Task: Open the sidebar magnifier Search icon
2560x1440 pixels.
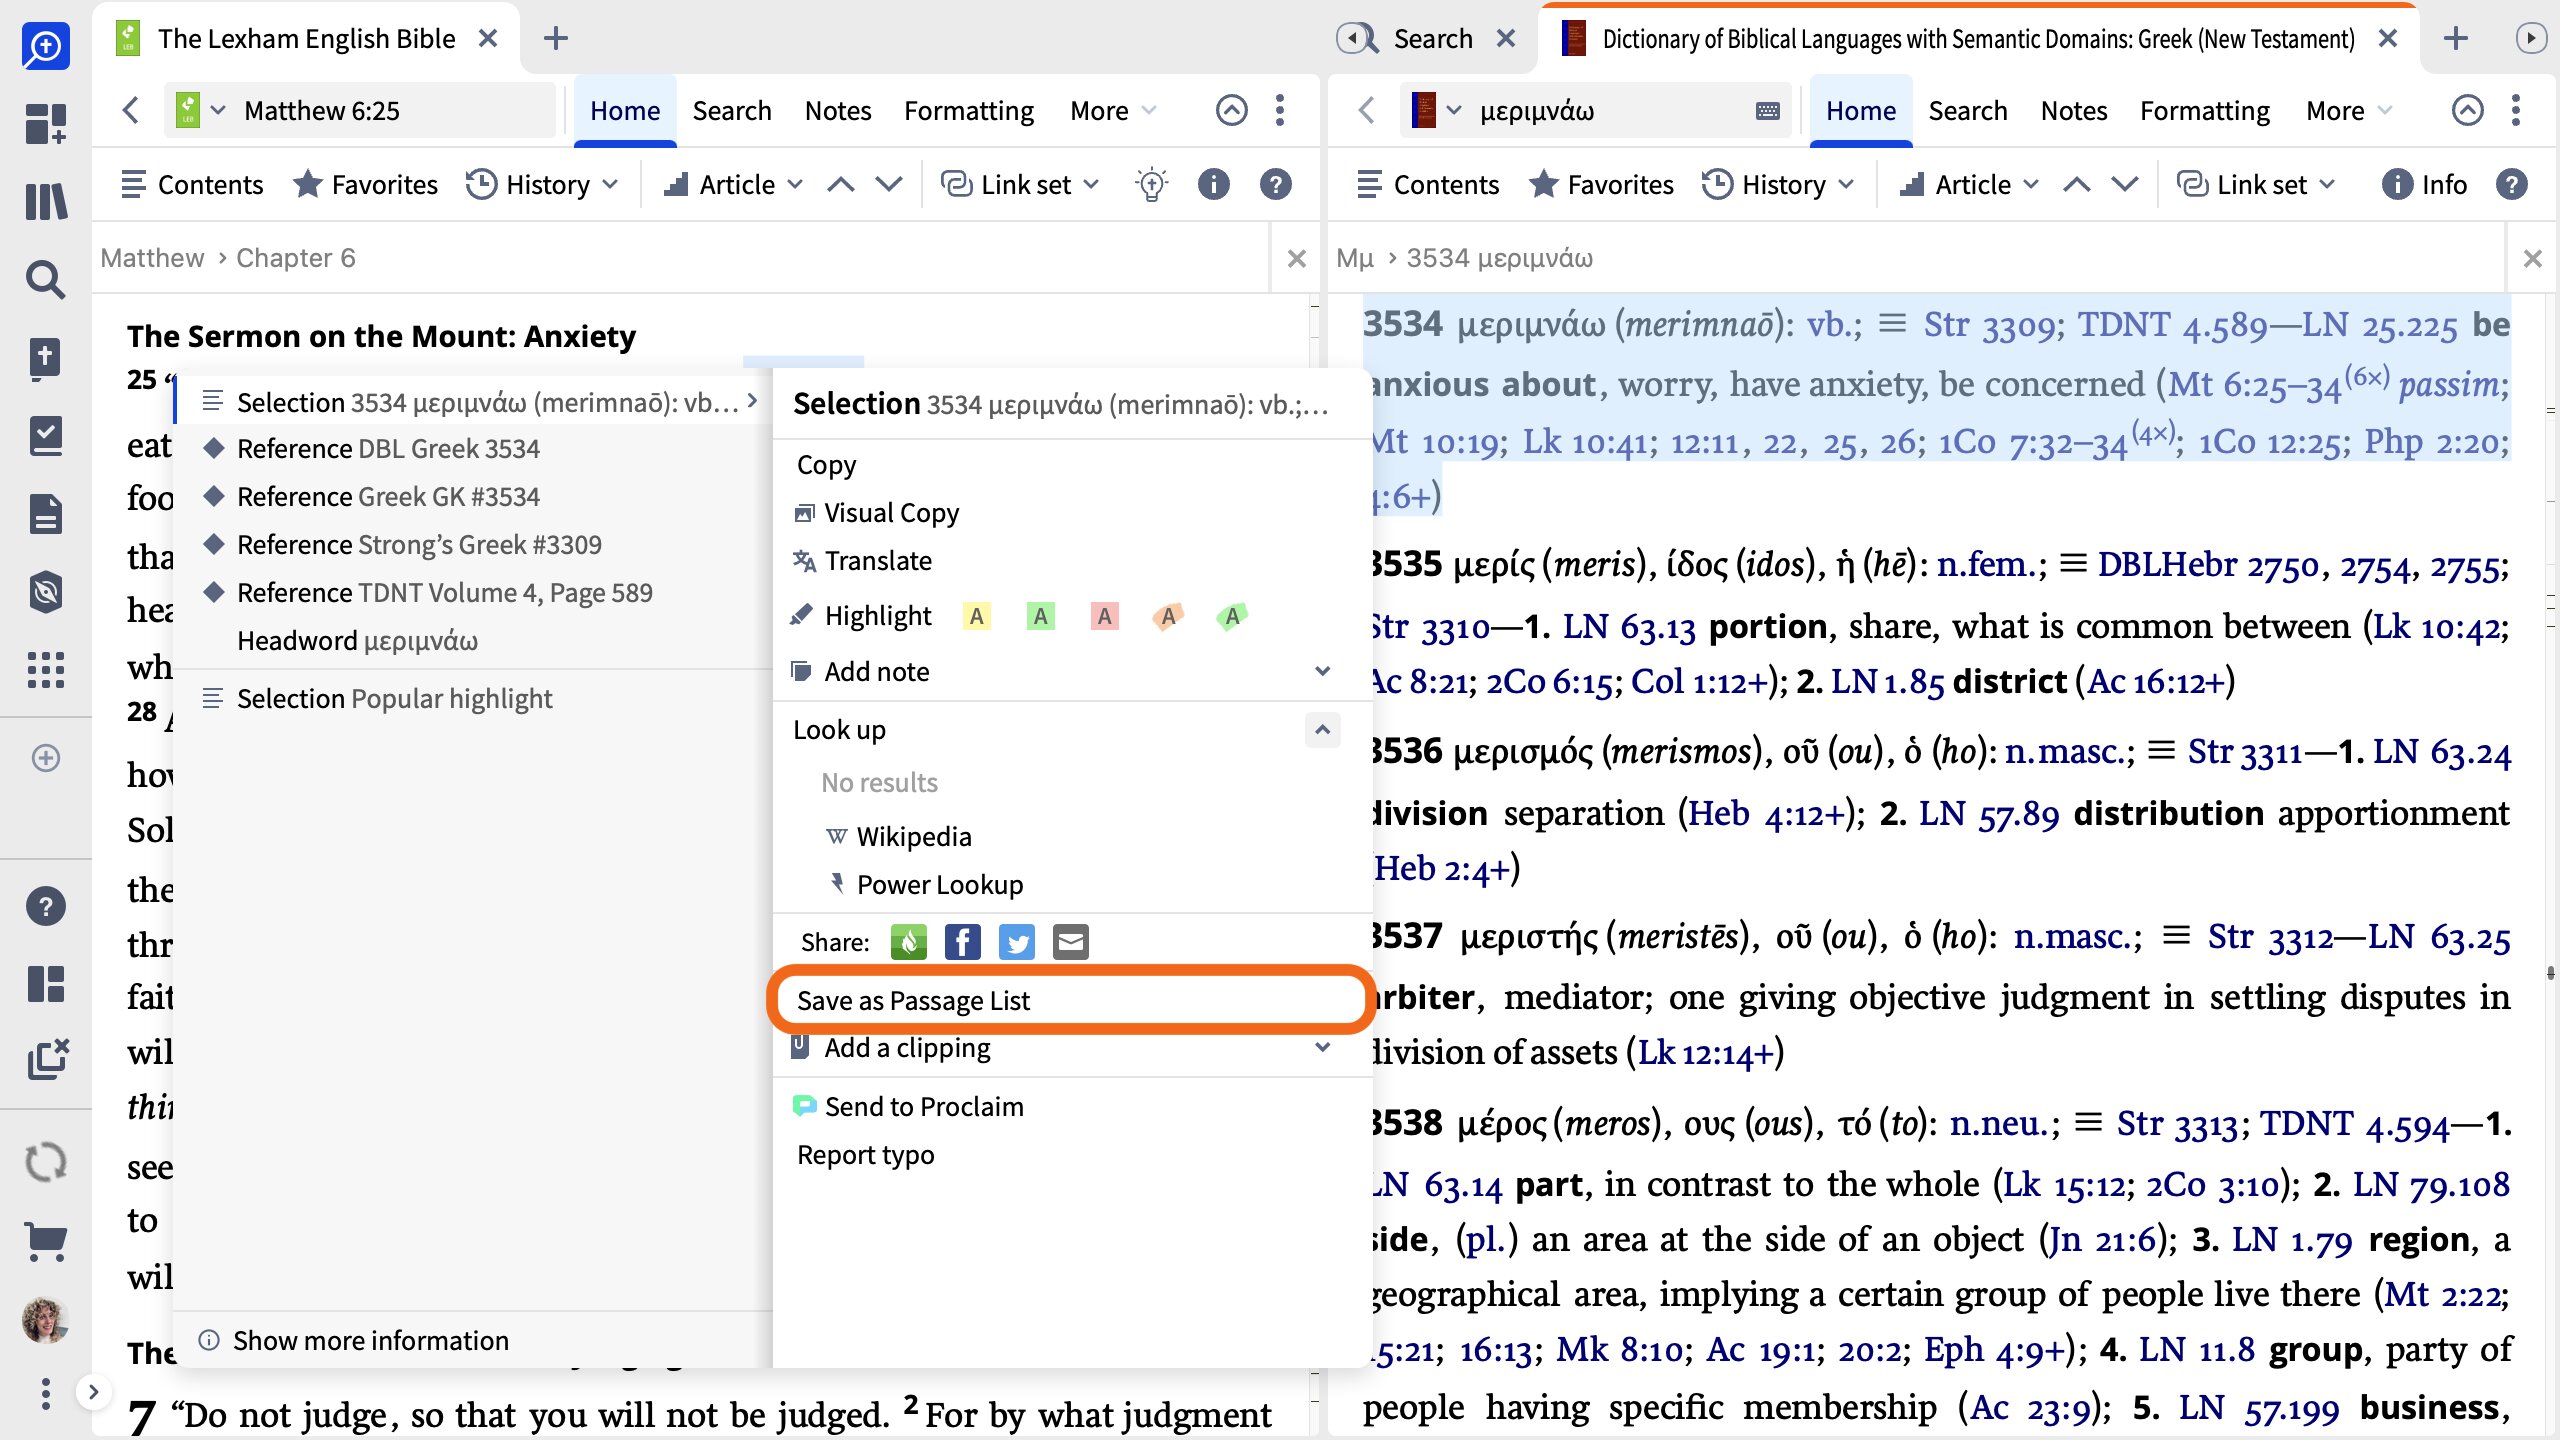Action: (46, 280)
